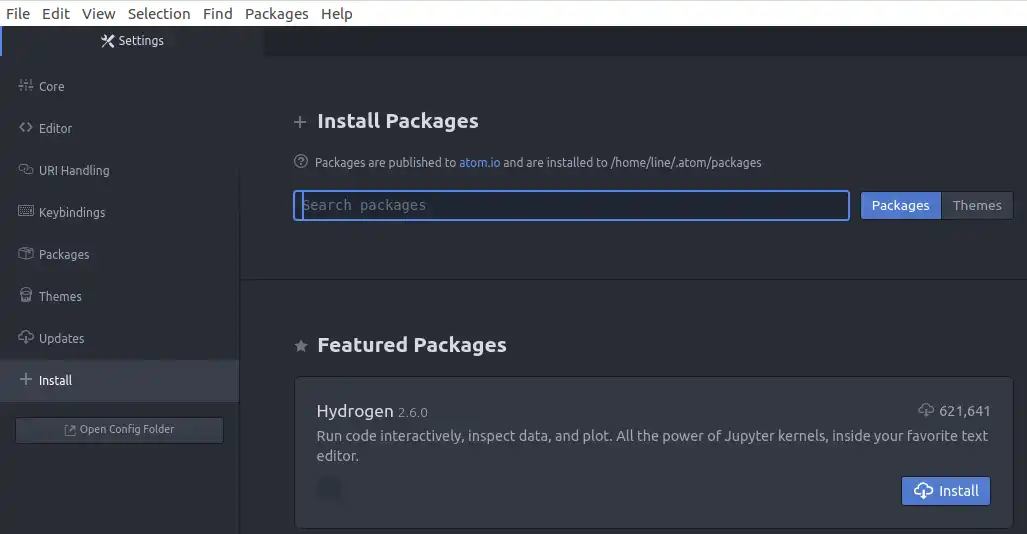
Task: Toggle search to Packages
Action: coord(900,206)
